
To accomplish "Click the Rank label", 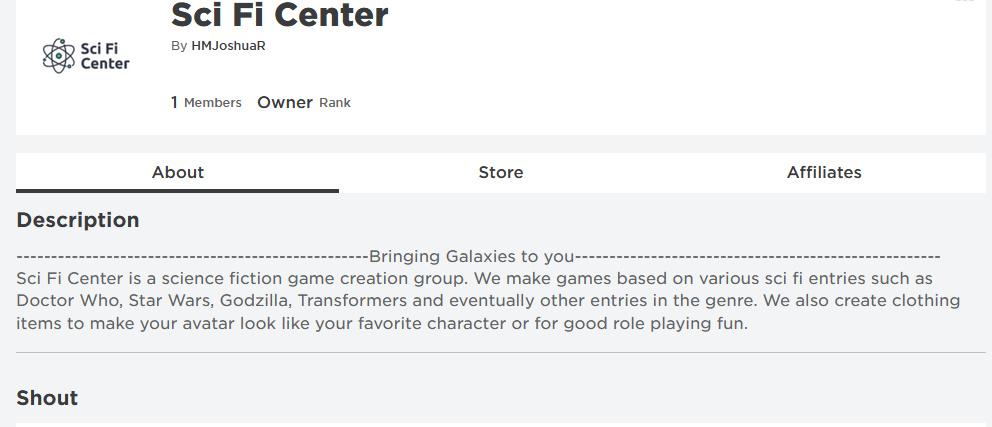I will click(335, 103).
